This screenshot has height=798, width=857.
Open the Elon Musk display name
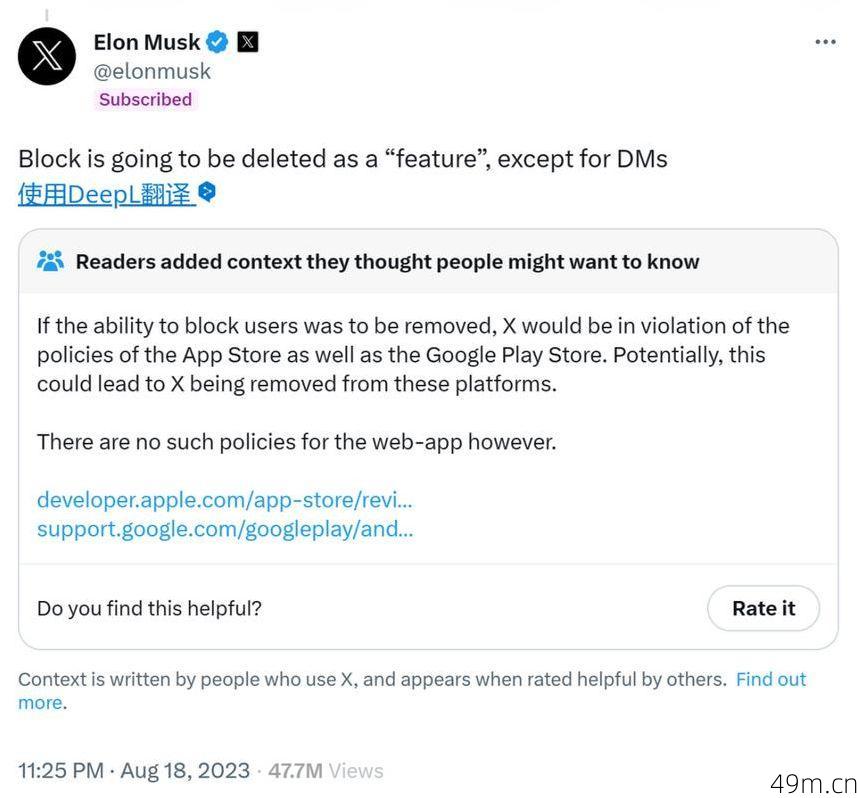tap(147, 42)
